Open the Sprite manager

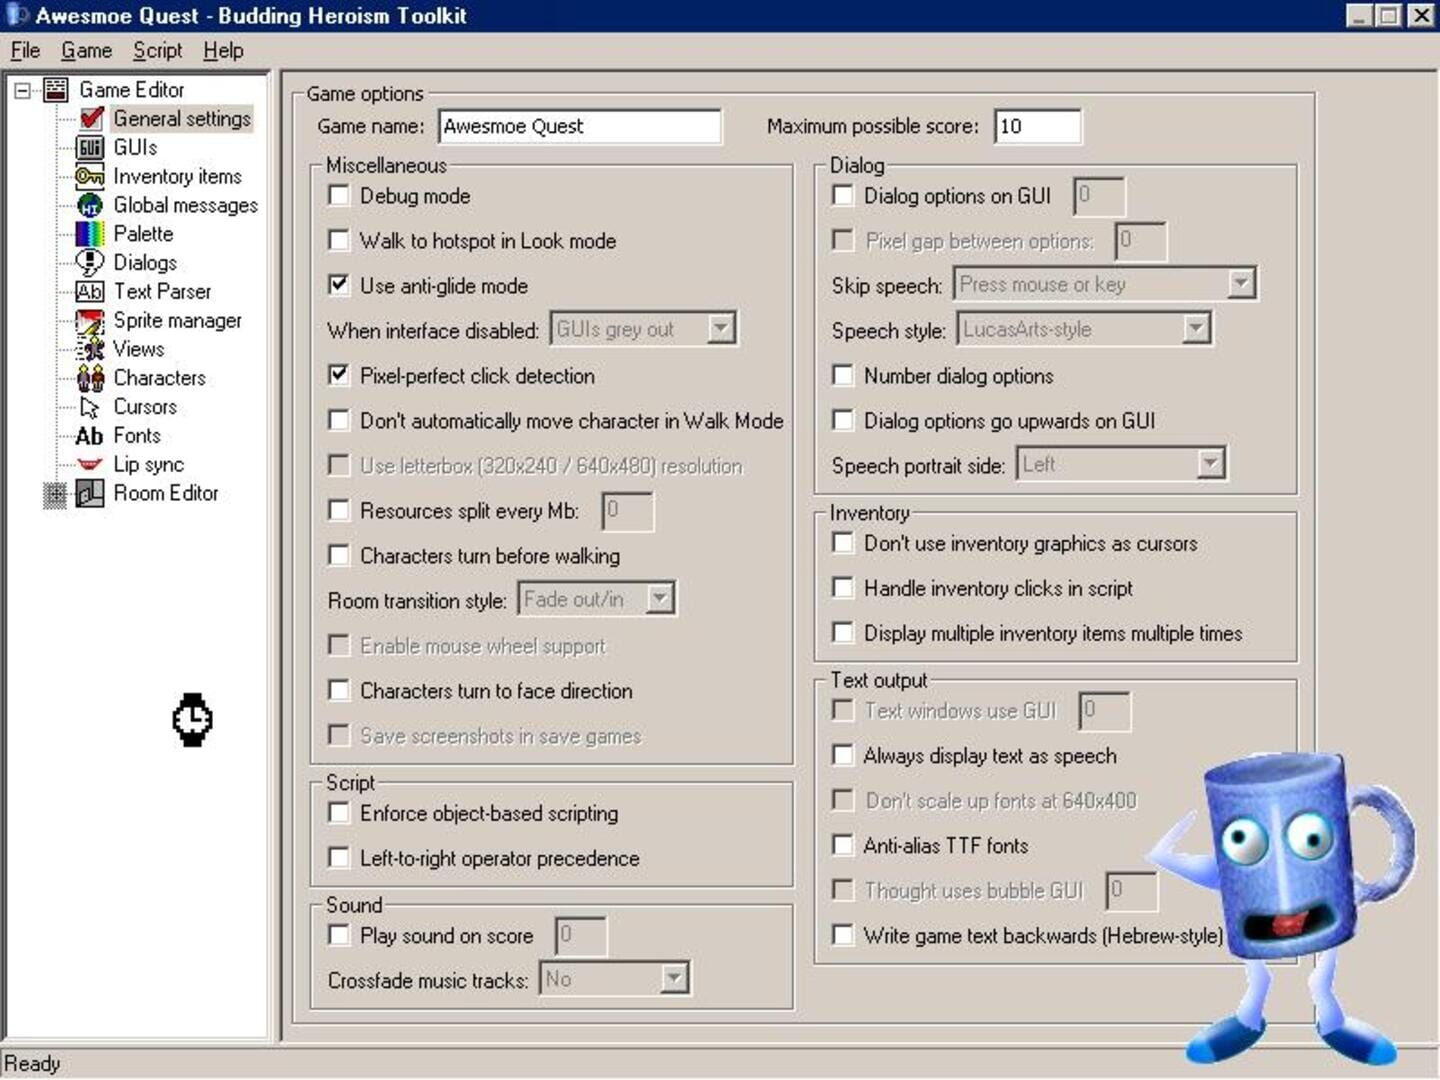point(178,320)
